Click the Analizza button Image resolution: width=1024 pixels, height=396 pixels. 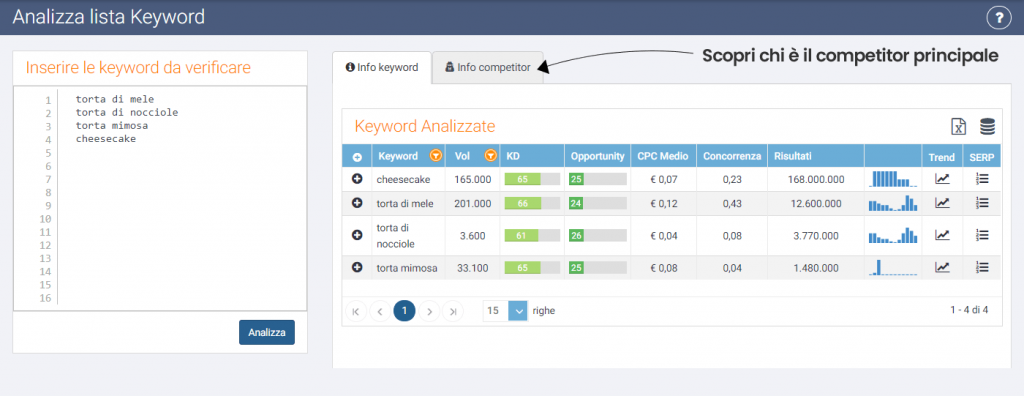pyautogui.click(x=267, y=332)
